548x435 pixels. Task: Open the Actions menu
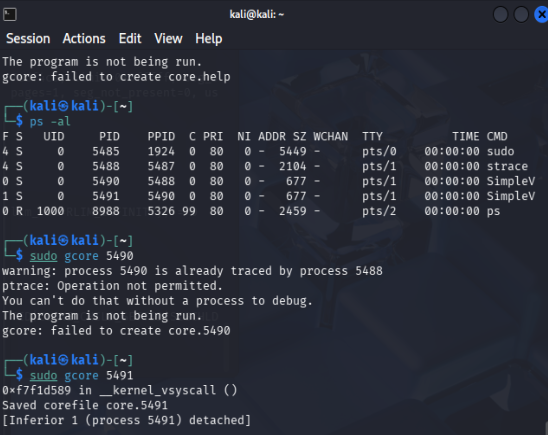[x=84, y=38]
